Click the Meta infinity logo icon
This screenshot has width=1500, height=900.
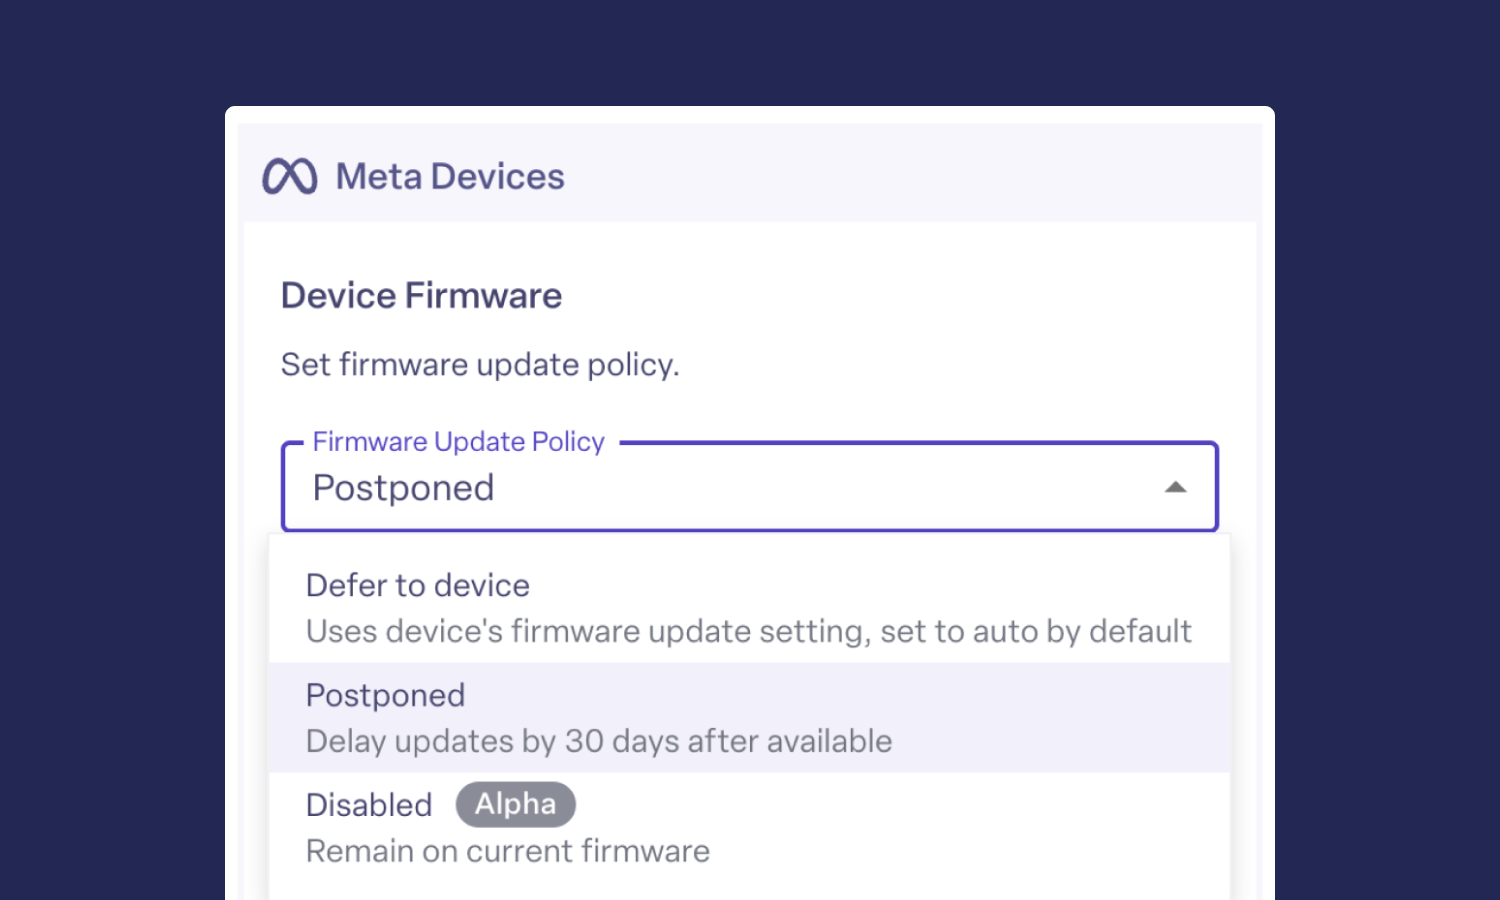[290, 176]
